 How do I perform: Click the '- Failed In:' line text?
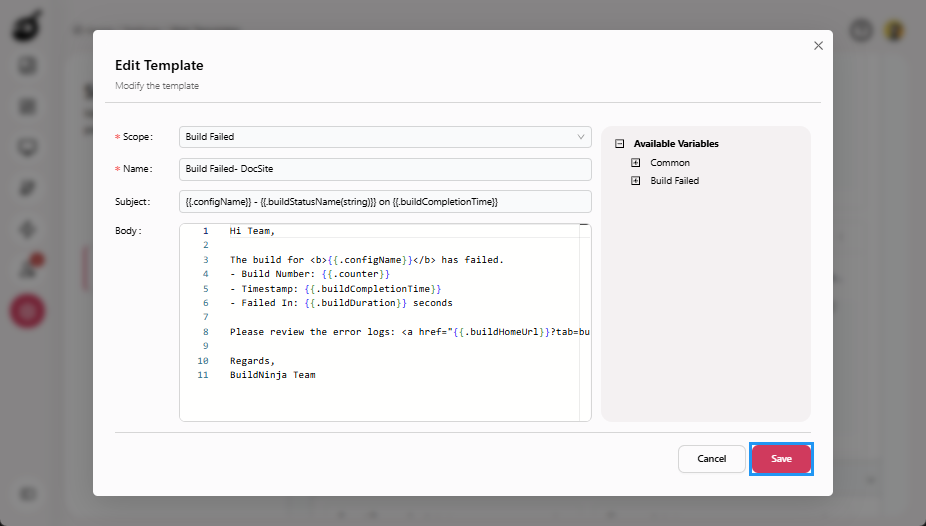pyautogui.click(x=341, y=303)
